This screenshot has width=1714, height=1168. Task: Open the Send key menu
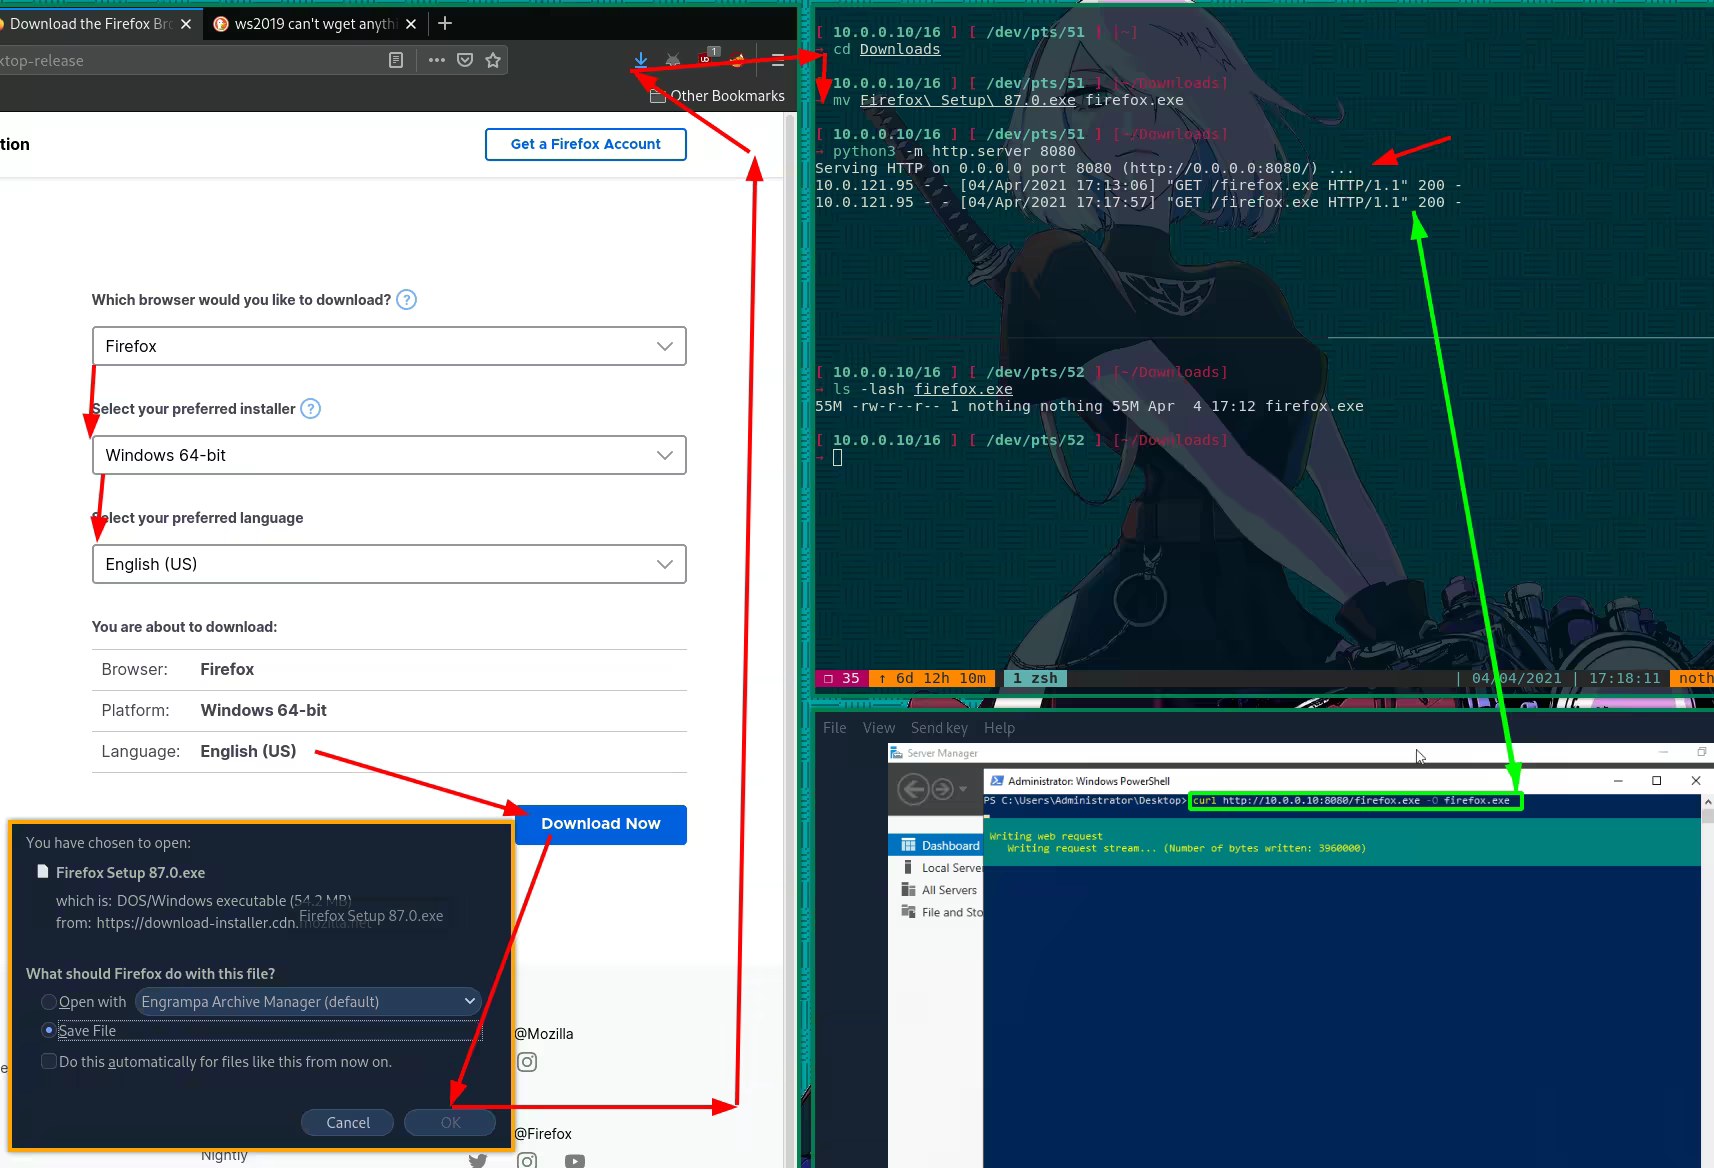click(x=939, y=728)
